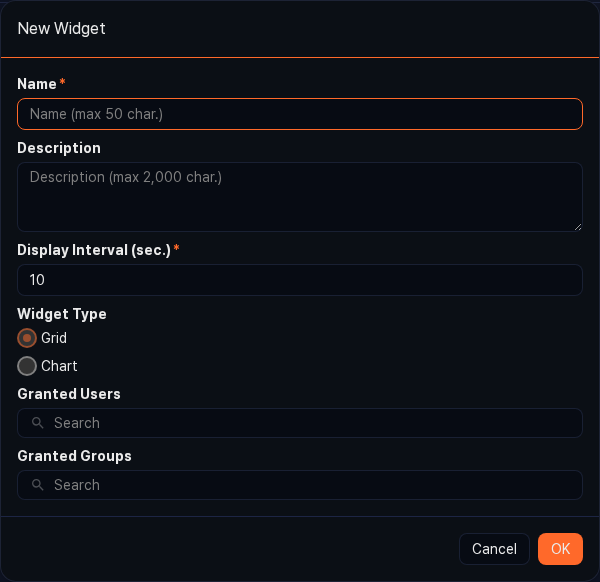Click the Granted Groups label

click(74, 456)
